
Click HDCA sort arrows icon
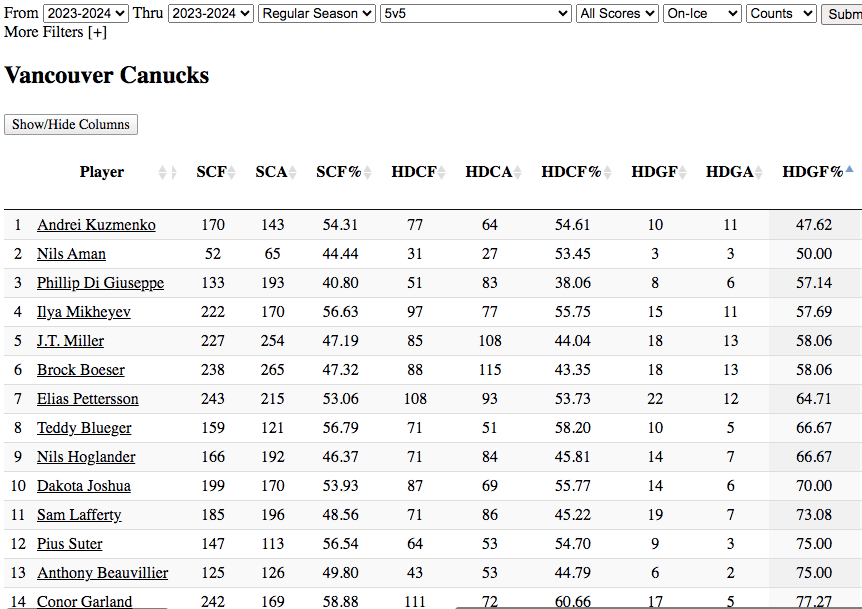(x=518, y=173)
